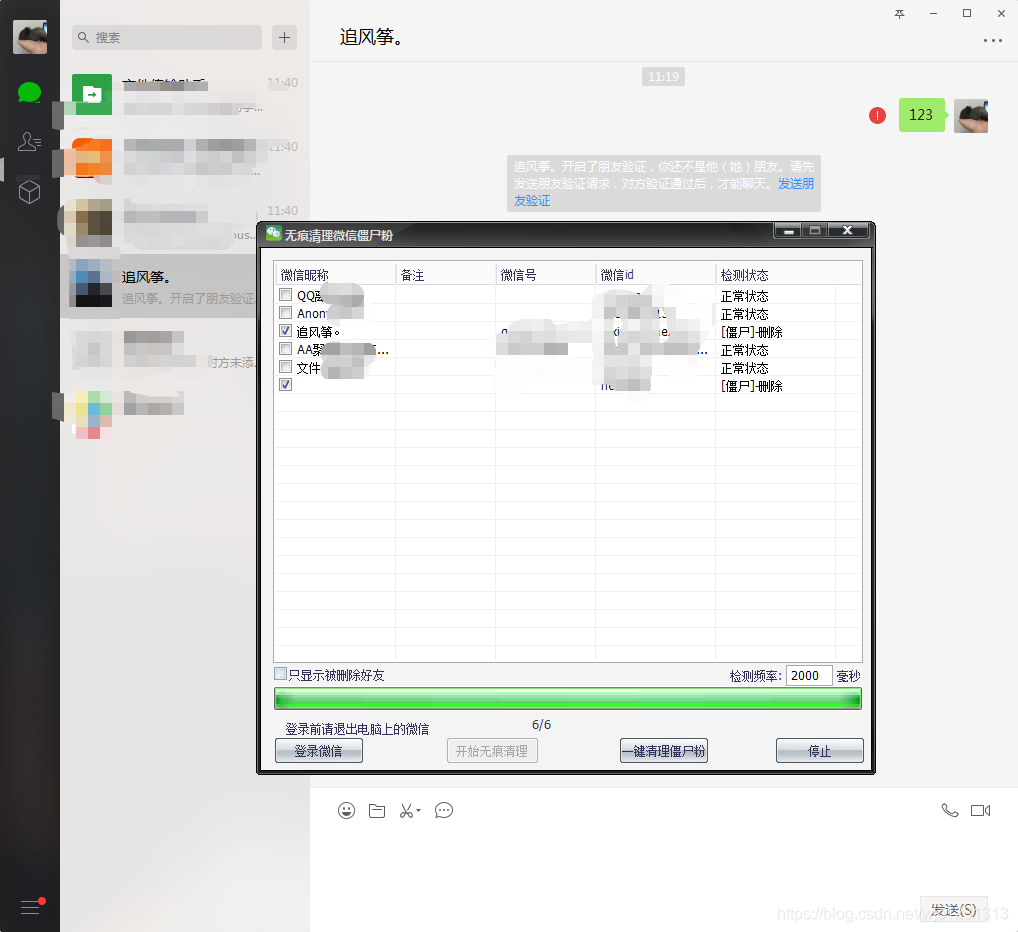Enable 只显示被删除好友 checkbox

tap(280, 674)
